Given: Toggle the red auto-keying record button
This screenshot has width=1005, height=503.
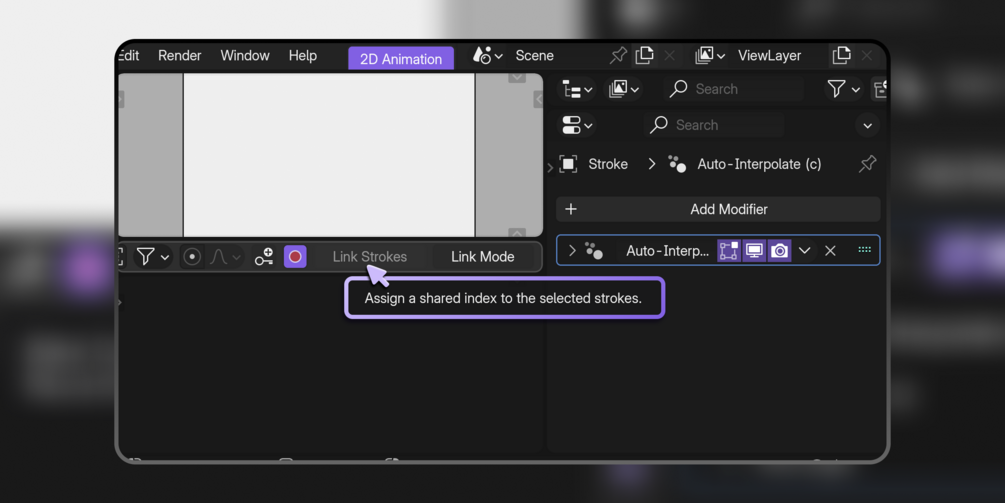Looking at the screenshot, I should 295,257.
